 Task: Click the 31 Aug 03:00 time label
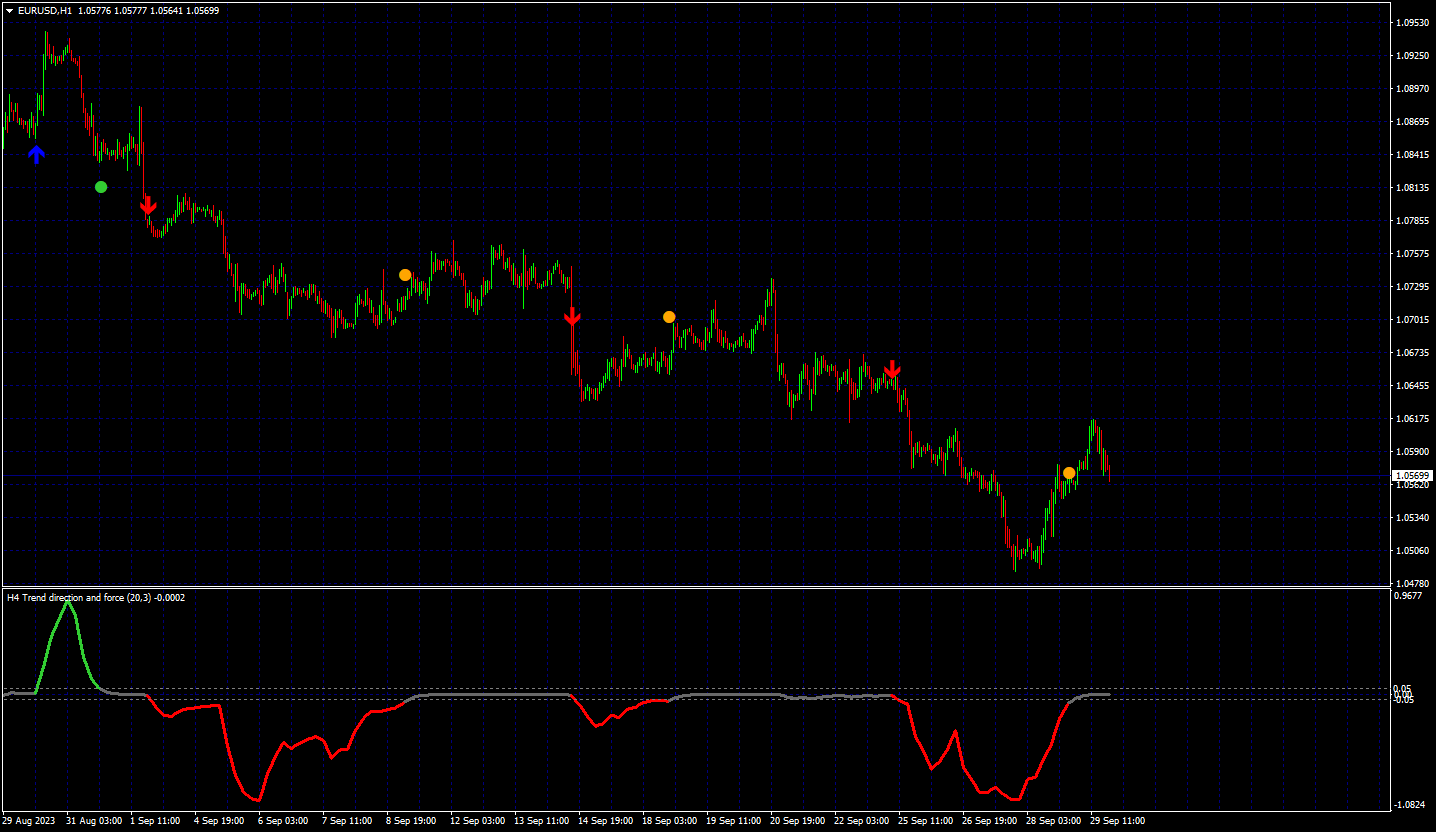[94, 820]
